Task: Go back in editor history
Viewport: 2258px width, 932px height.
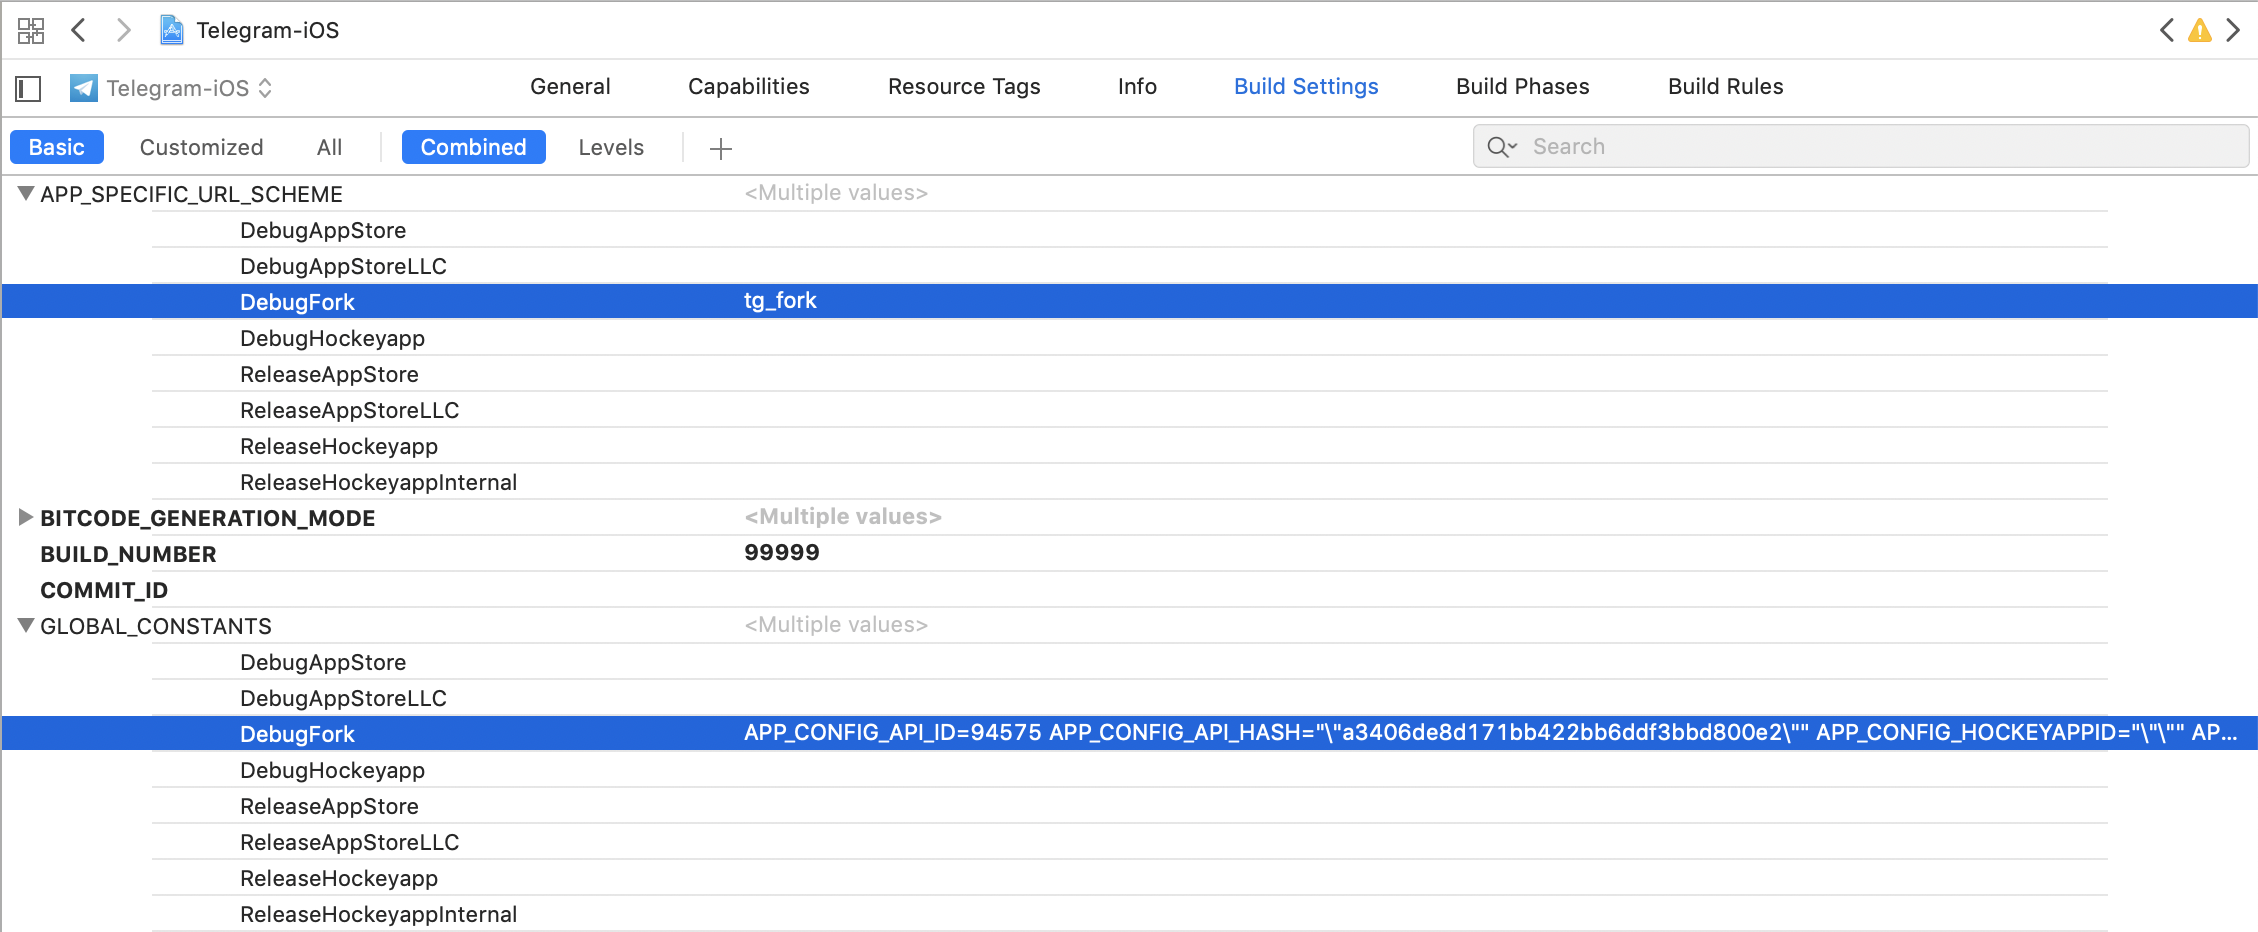Action: 79,30
